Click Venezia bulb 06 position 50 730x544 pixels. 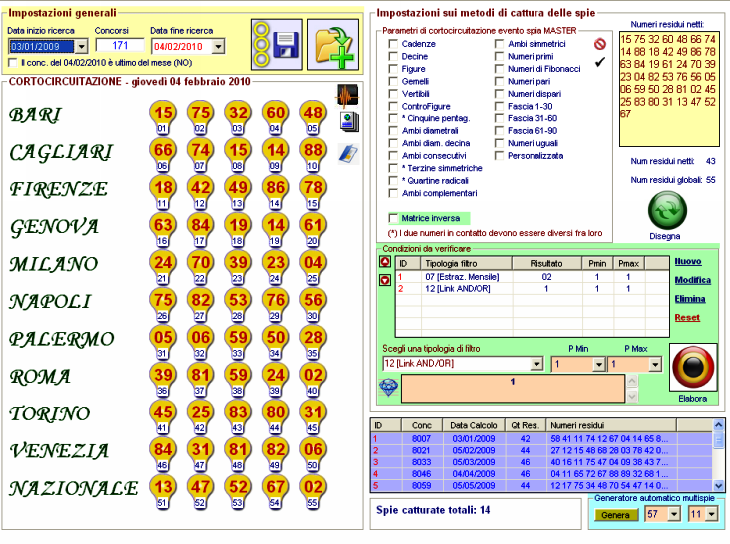313,453
